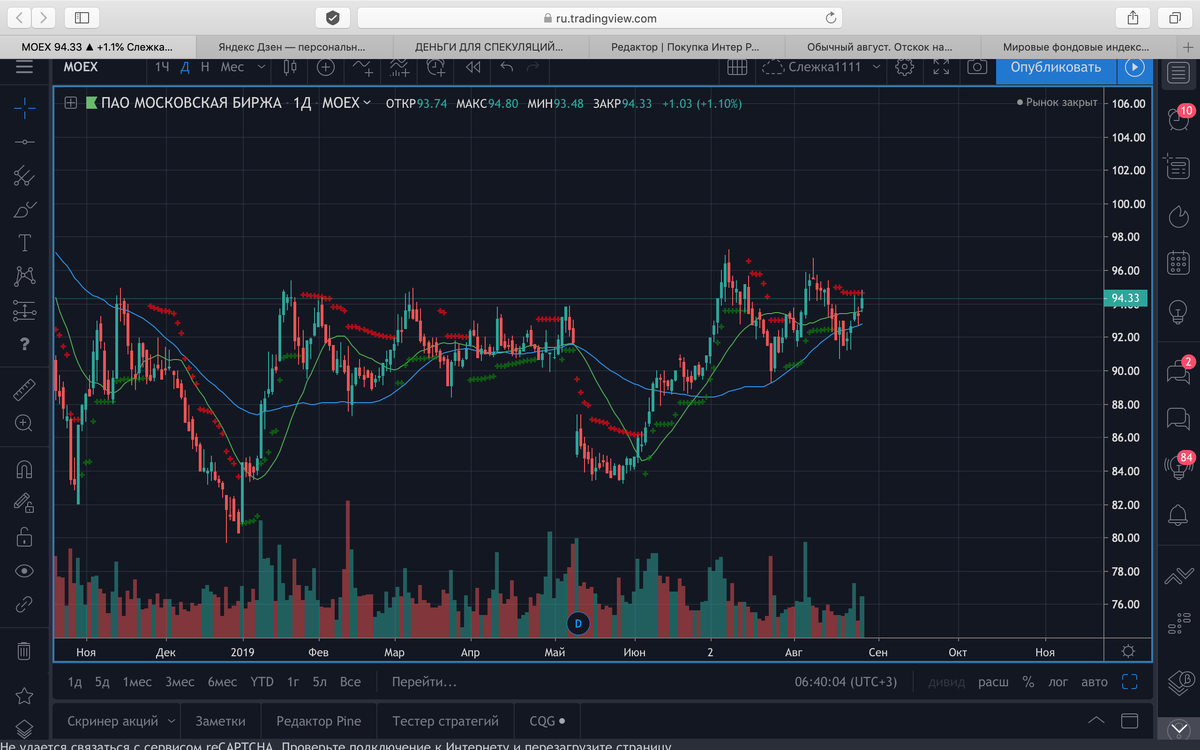Select the 6мес time range
Screen dimensions: 1200x750
tap(222, 682)
